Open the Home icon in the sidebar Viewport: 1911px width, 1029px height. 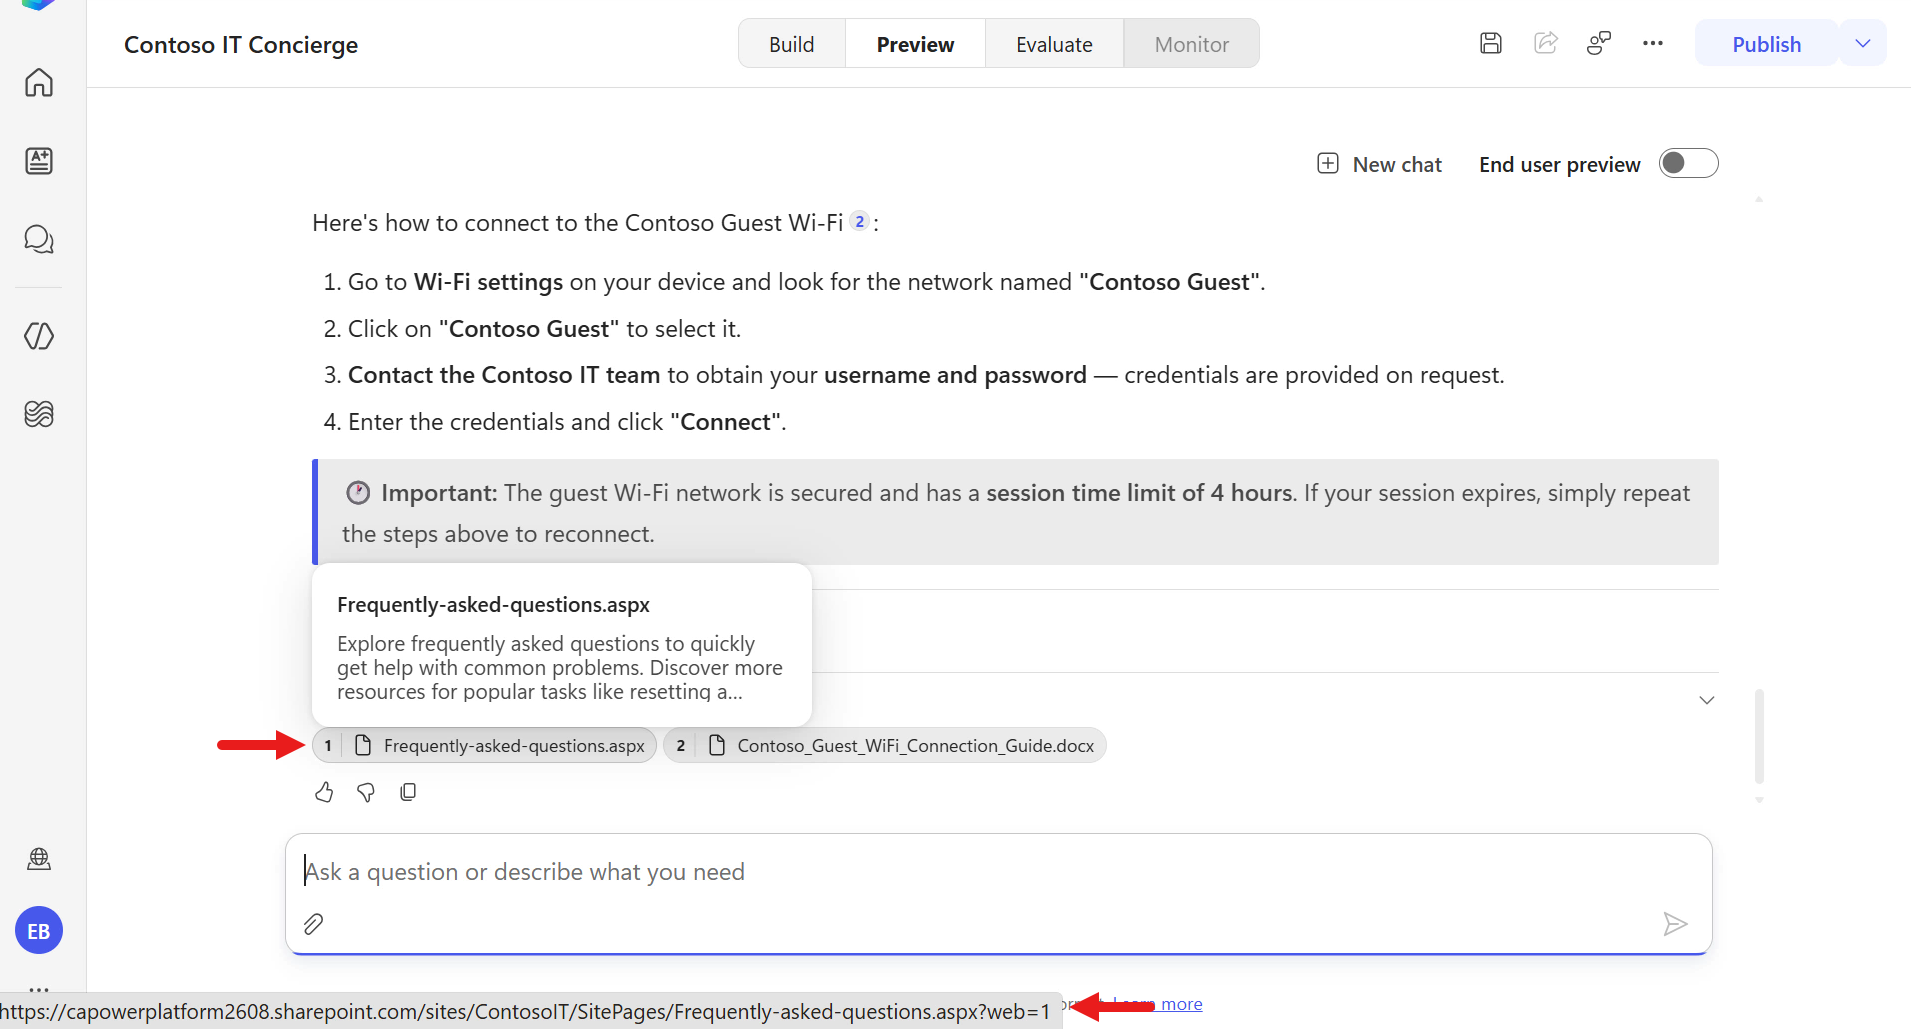click(39, 82)
